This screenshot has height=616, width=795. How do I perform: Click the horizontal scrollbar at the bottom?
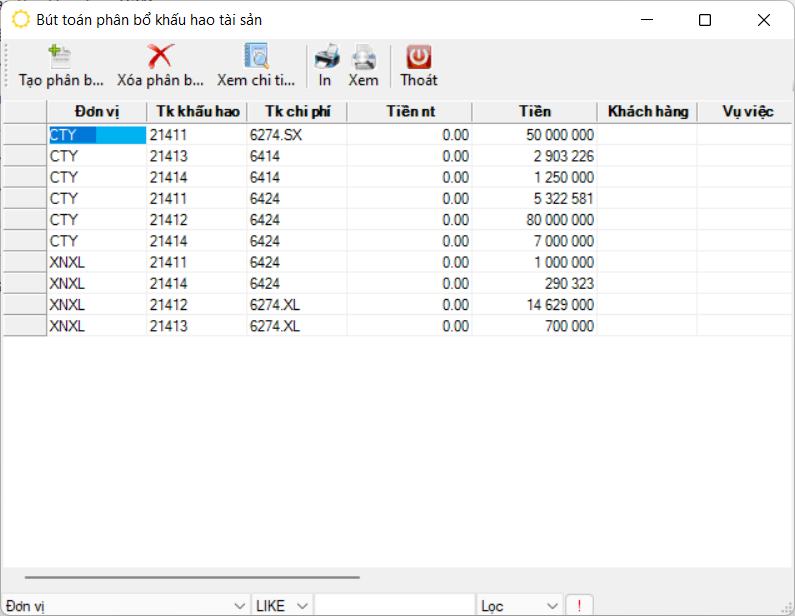(192, 577)
